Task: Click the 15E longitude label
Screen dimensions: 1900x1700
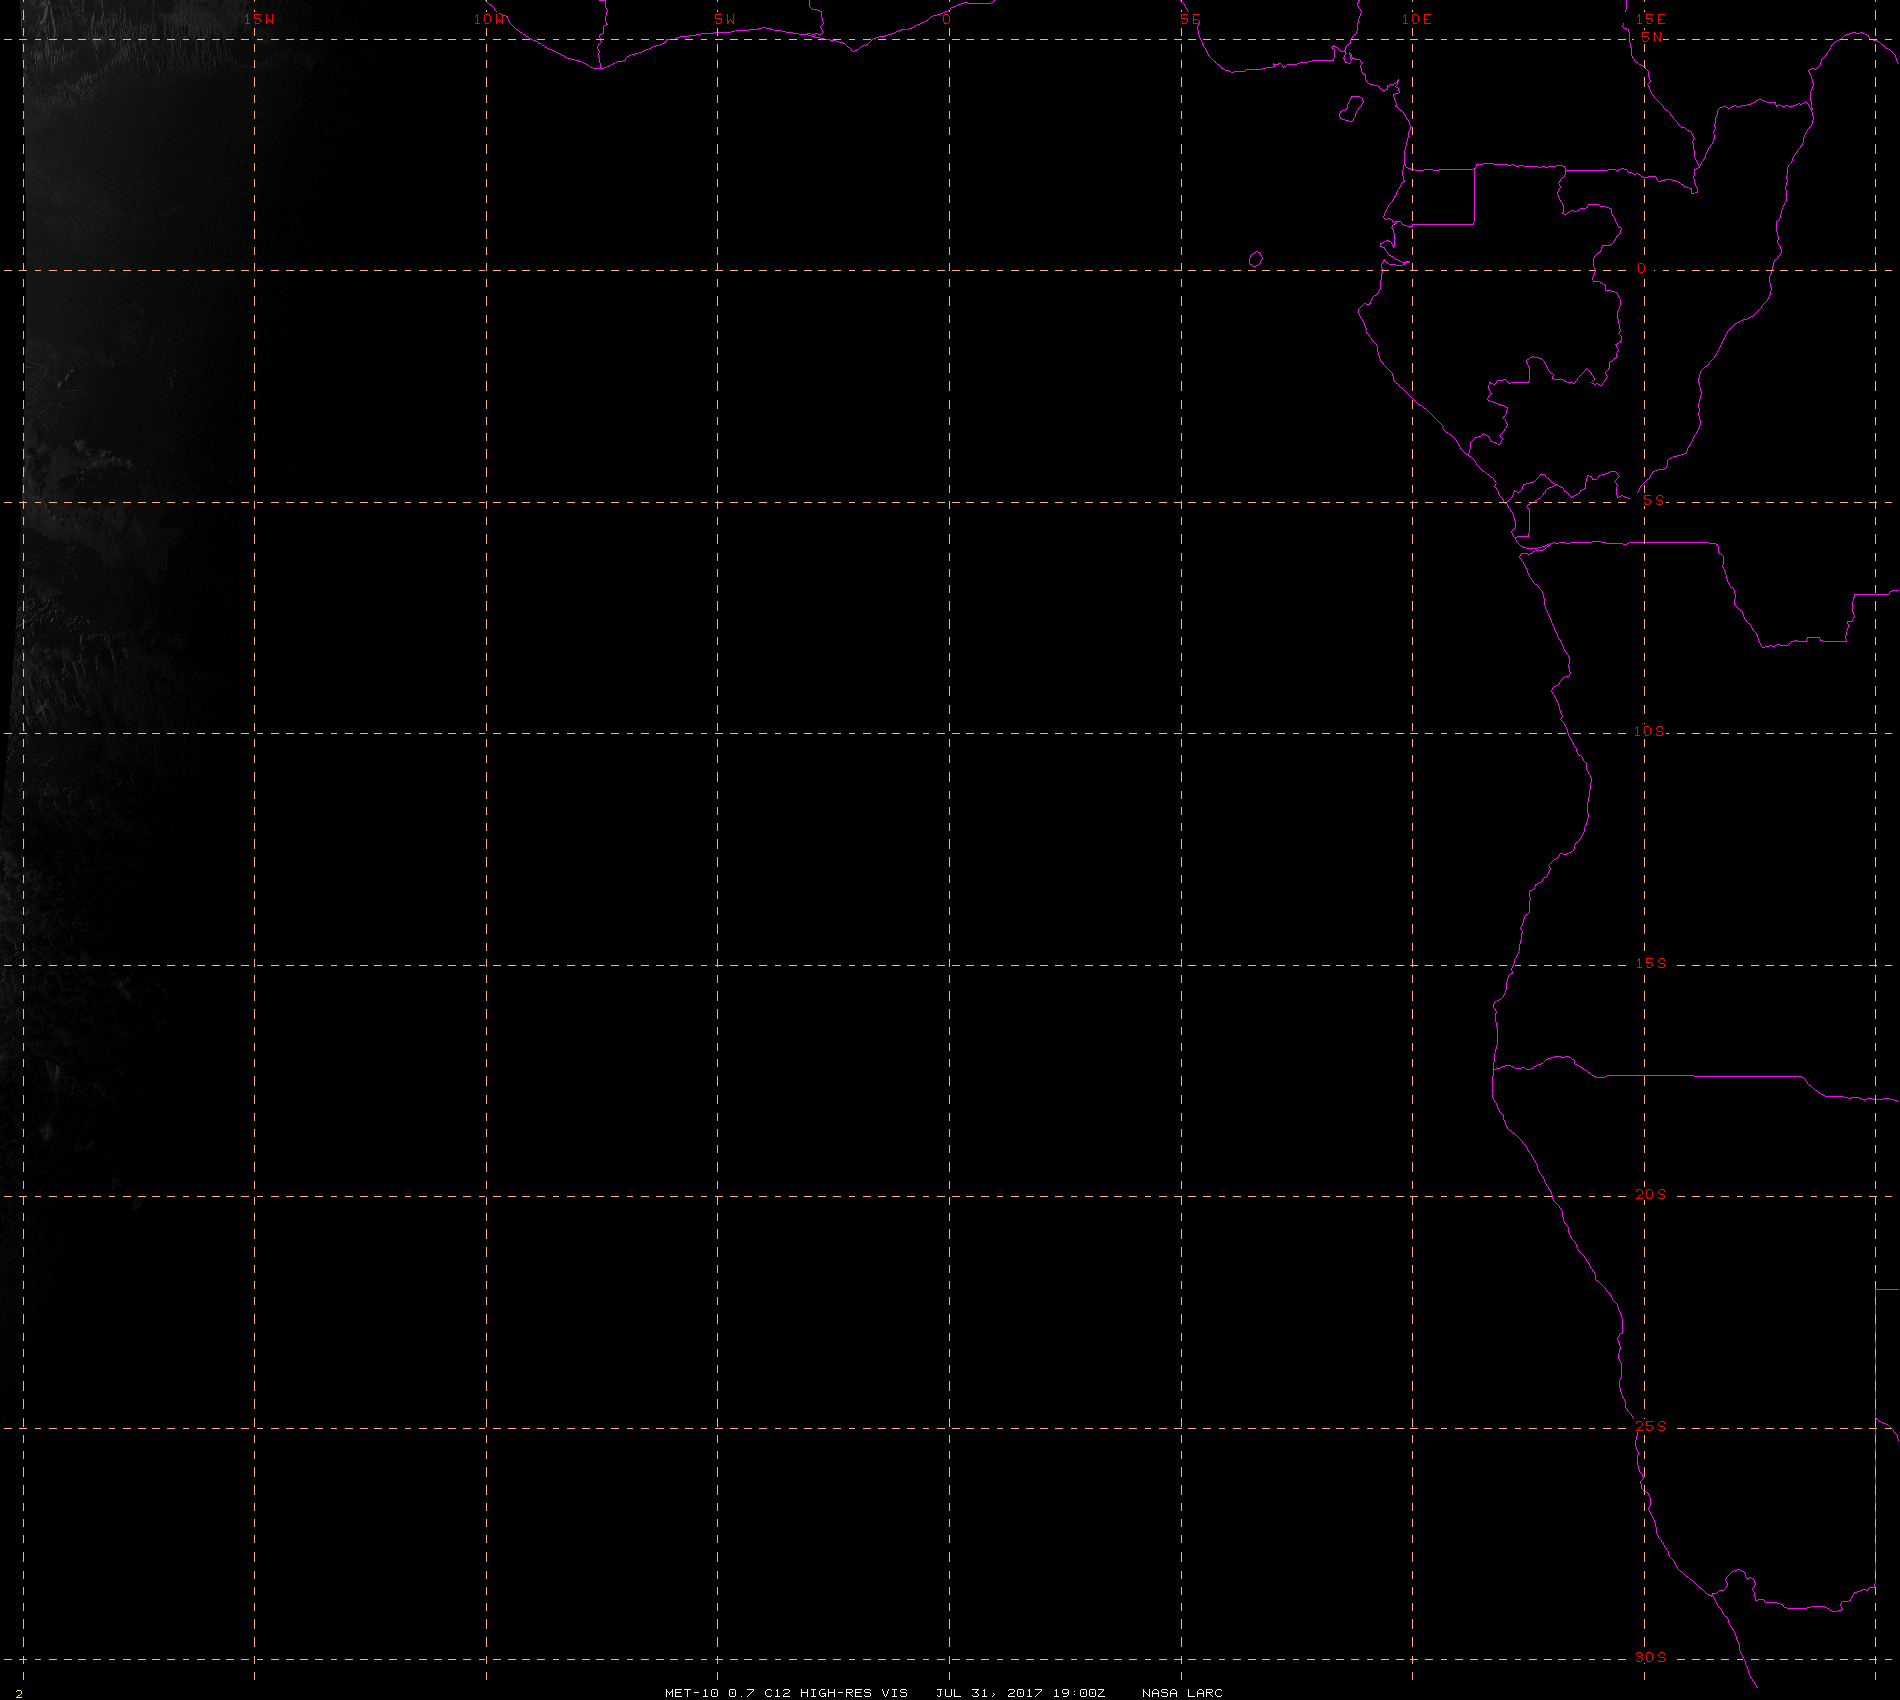Action: pos(1650,19)
